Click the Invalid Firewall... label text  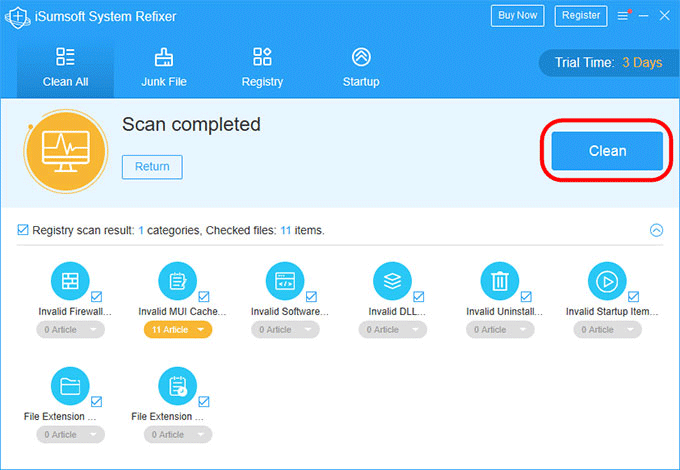click(75, 311)
